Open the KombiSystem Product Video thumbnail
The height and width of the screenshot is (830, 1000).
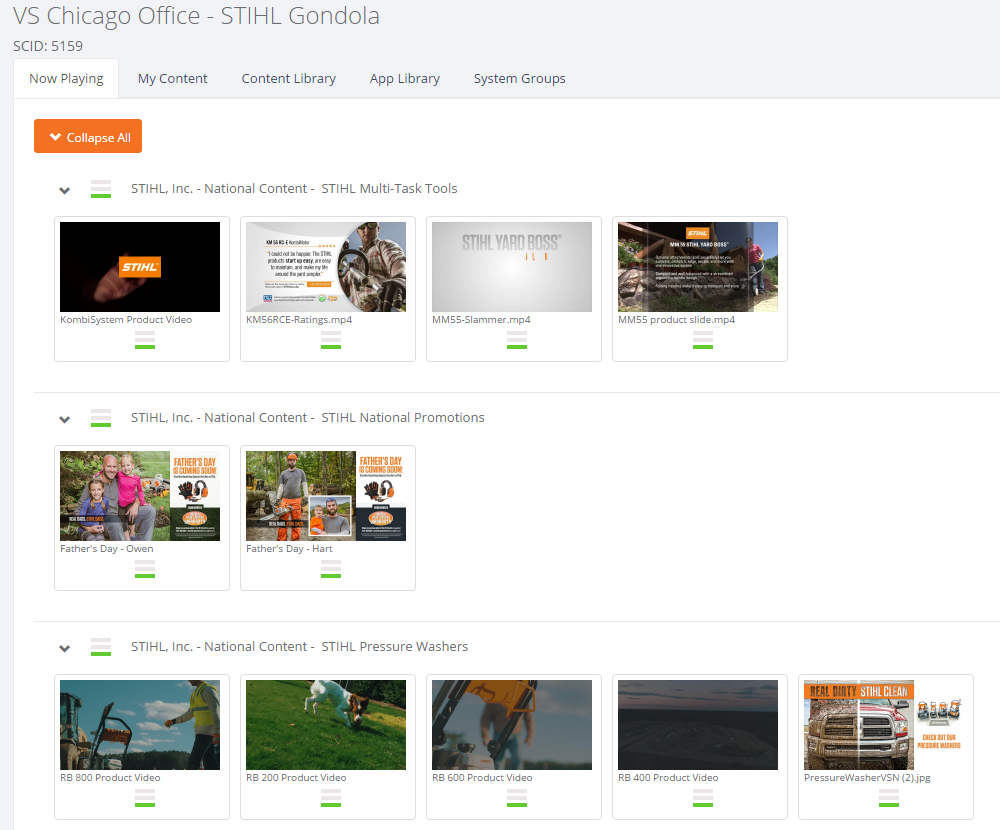click(x=140, y=267)
